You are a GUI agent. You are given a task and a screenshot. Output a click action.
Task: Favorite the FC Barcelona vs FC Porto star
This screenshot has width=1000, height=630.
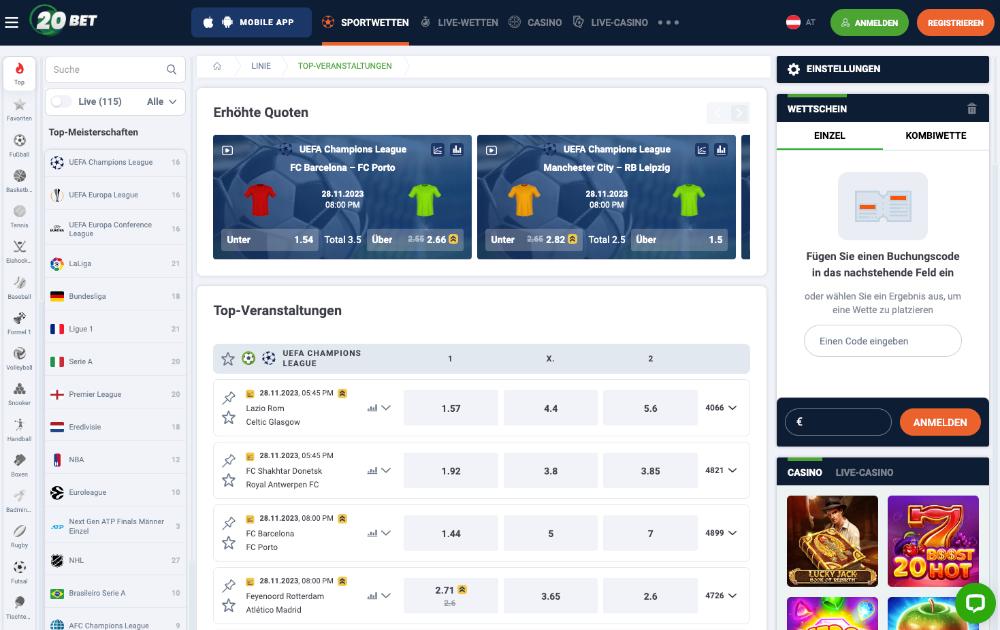(229, 543)
